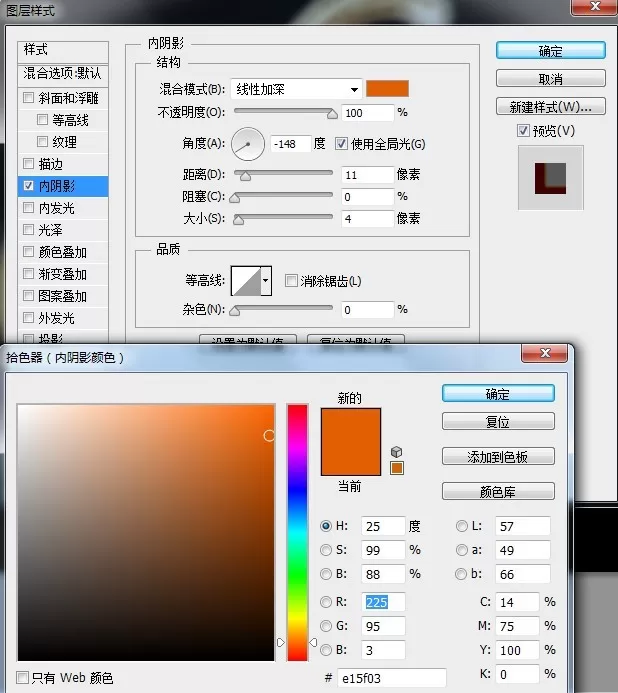Click the C cyan value field 14

(x=517, y=602)
